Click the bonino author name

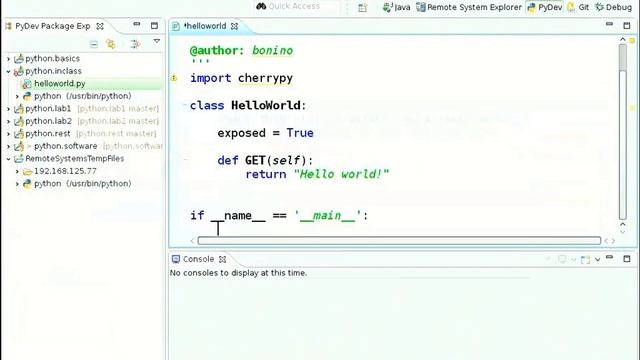pyautogui.click(x=272, y=51)
